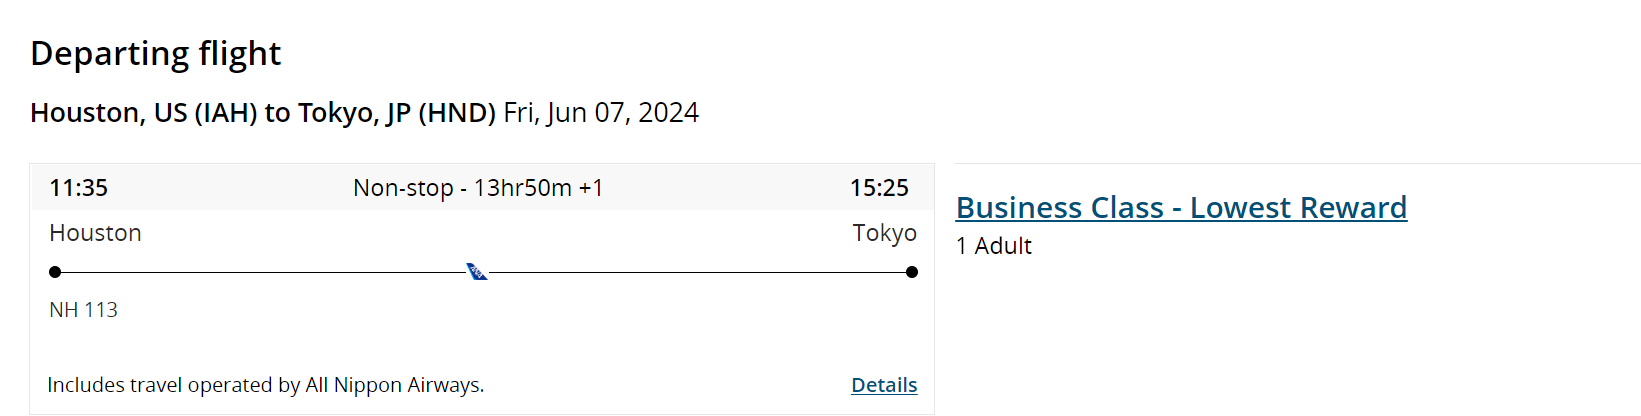Viewport: 1641px width, 416px height.
Task: Click Business Class - Lowest Reward link
Action: pos(1181,207)
